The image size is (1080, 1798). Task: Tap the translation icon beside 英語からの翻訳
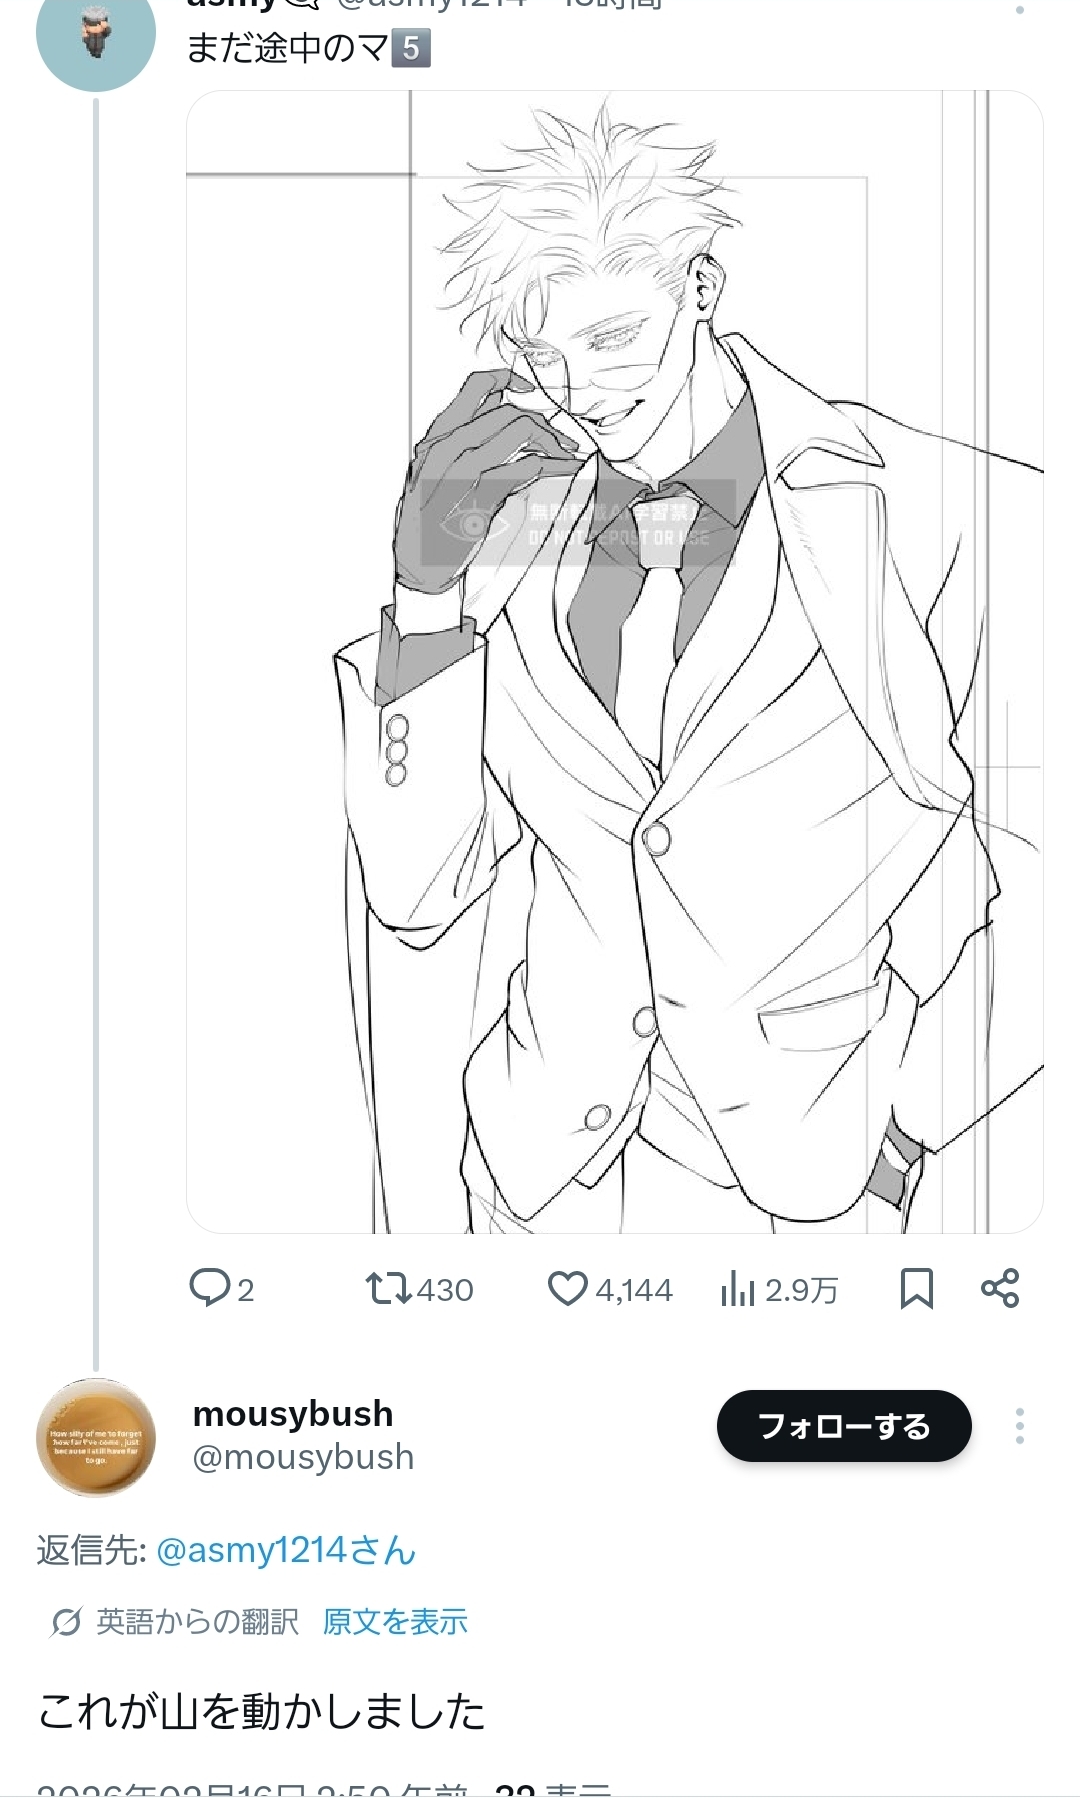[x=66, y=1622]
